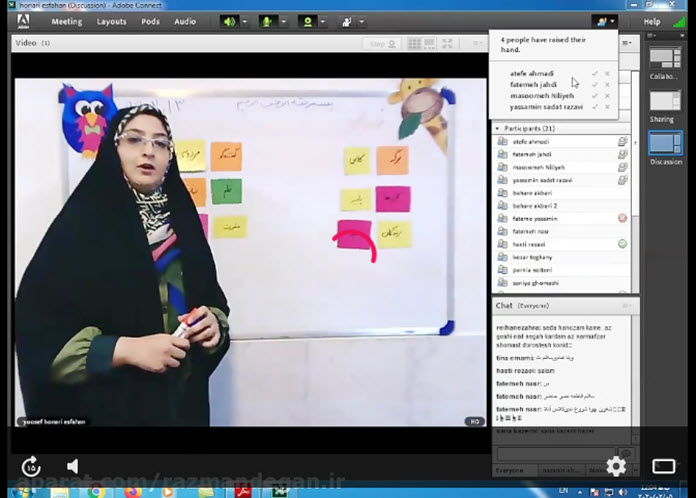The image size is (696, 498).
Task: Decline yassamin sadat razavi's raised hand
Action: [x=607, y=107]
